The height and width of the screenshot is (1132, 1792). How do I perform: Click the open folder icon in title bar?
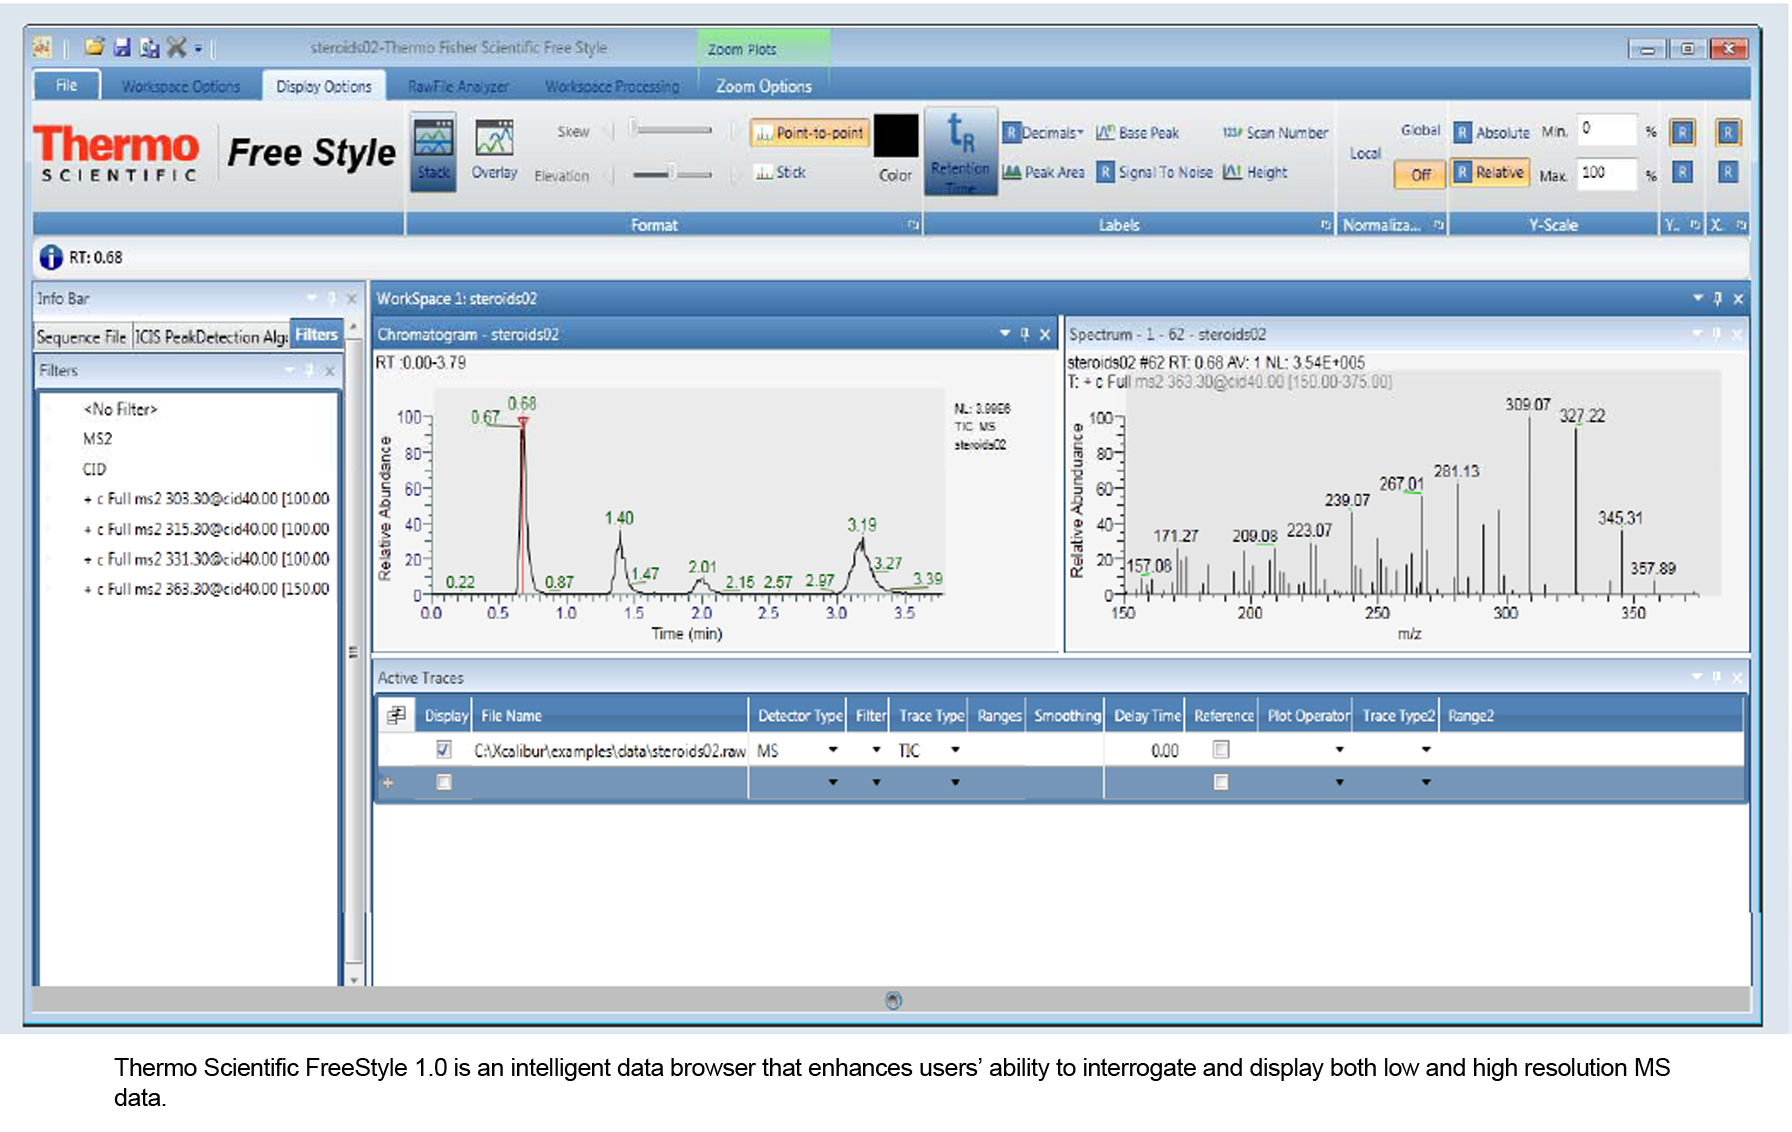pos(94,47)
